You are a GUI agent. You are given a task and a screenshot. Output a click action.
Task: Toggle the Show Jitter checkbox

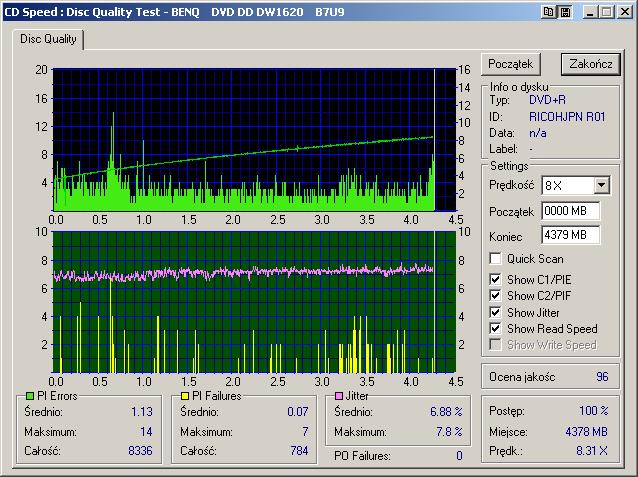495,312
